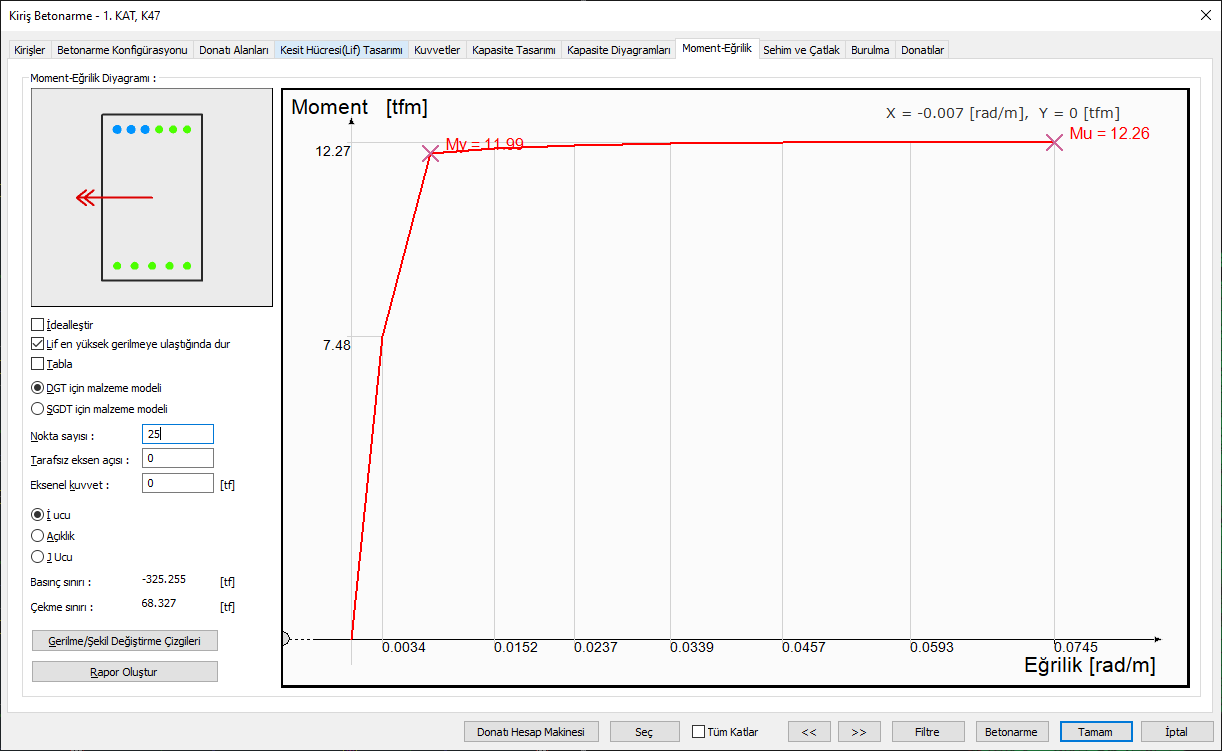This screenshot has width=1222, height=751.
Task: Click the cross-section preview thumbnail
Action: pos(152,197)
